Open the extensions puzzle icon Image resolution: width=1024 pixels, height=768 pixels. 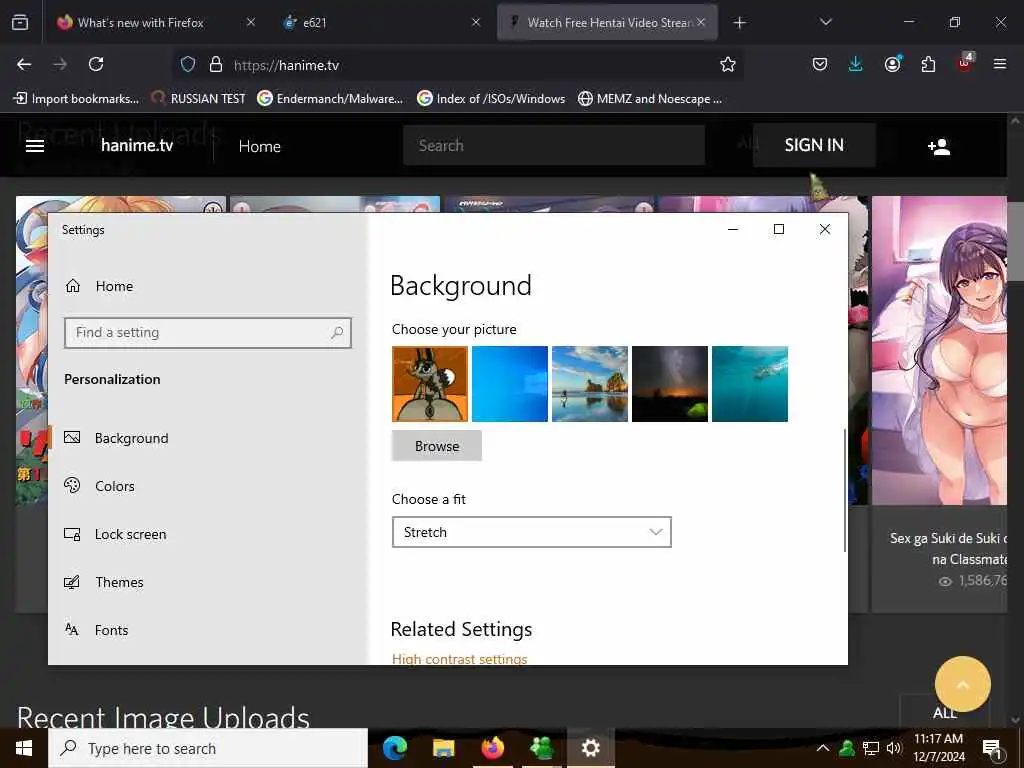pos(928,64)
